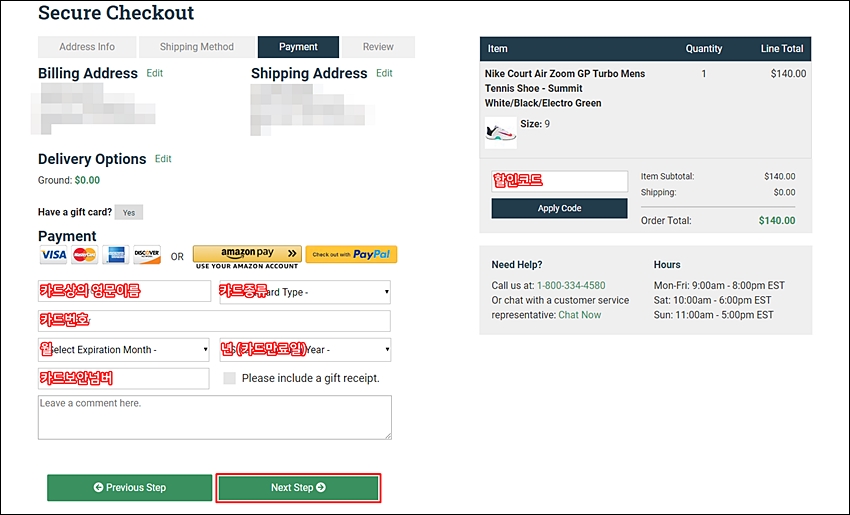Call the 1-800-334-4580 phone link
Screen dimensions: 850x515
coord(571,286)
